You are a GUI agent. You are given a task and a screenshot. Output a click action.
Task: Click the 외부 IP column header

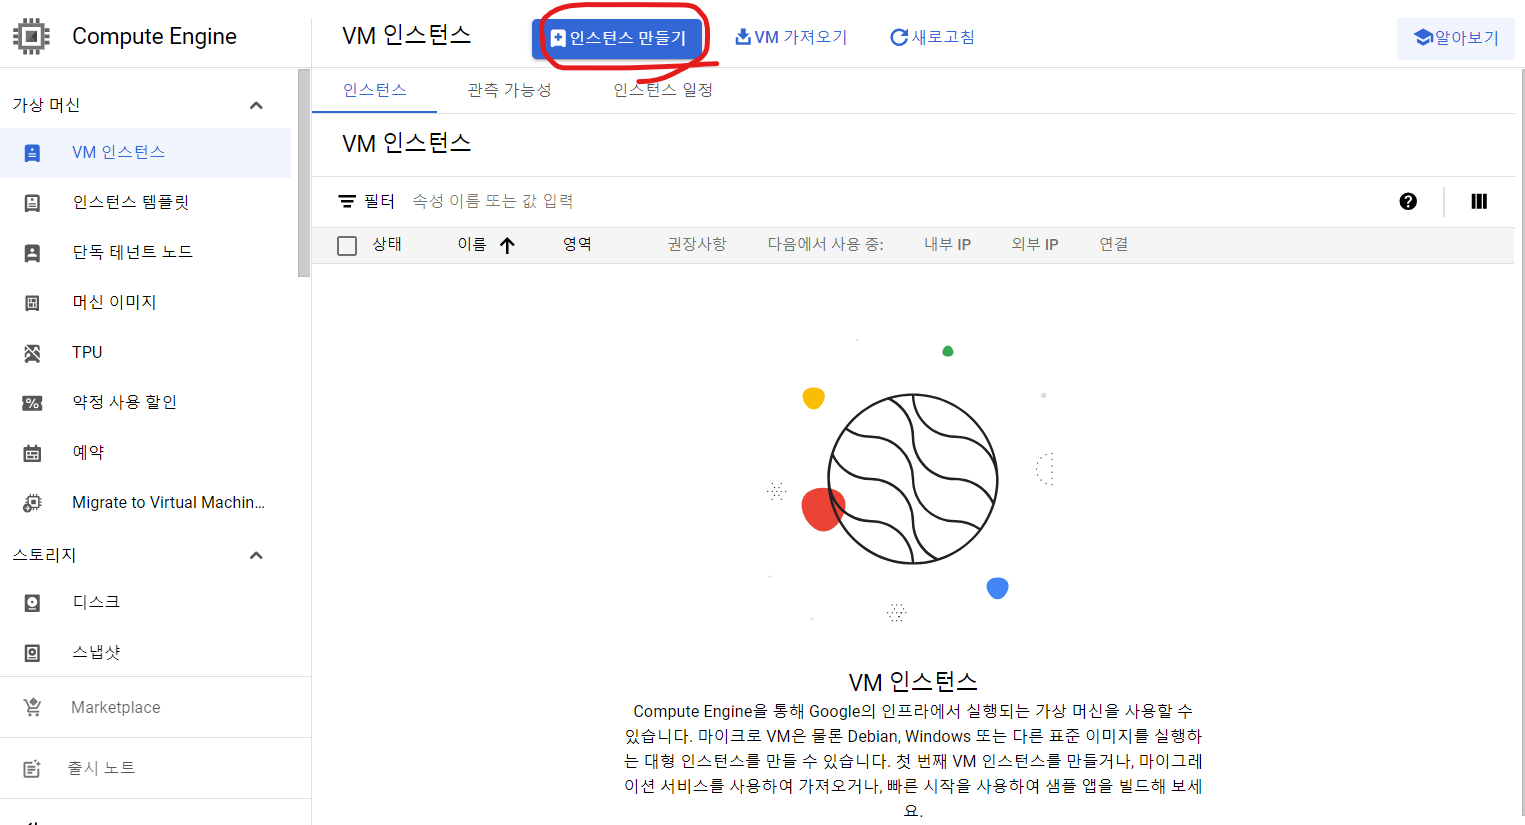[x=1035, y=244]
